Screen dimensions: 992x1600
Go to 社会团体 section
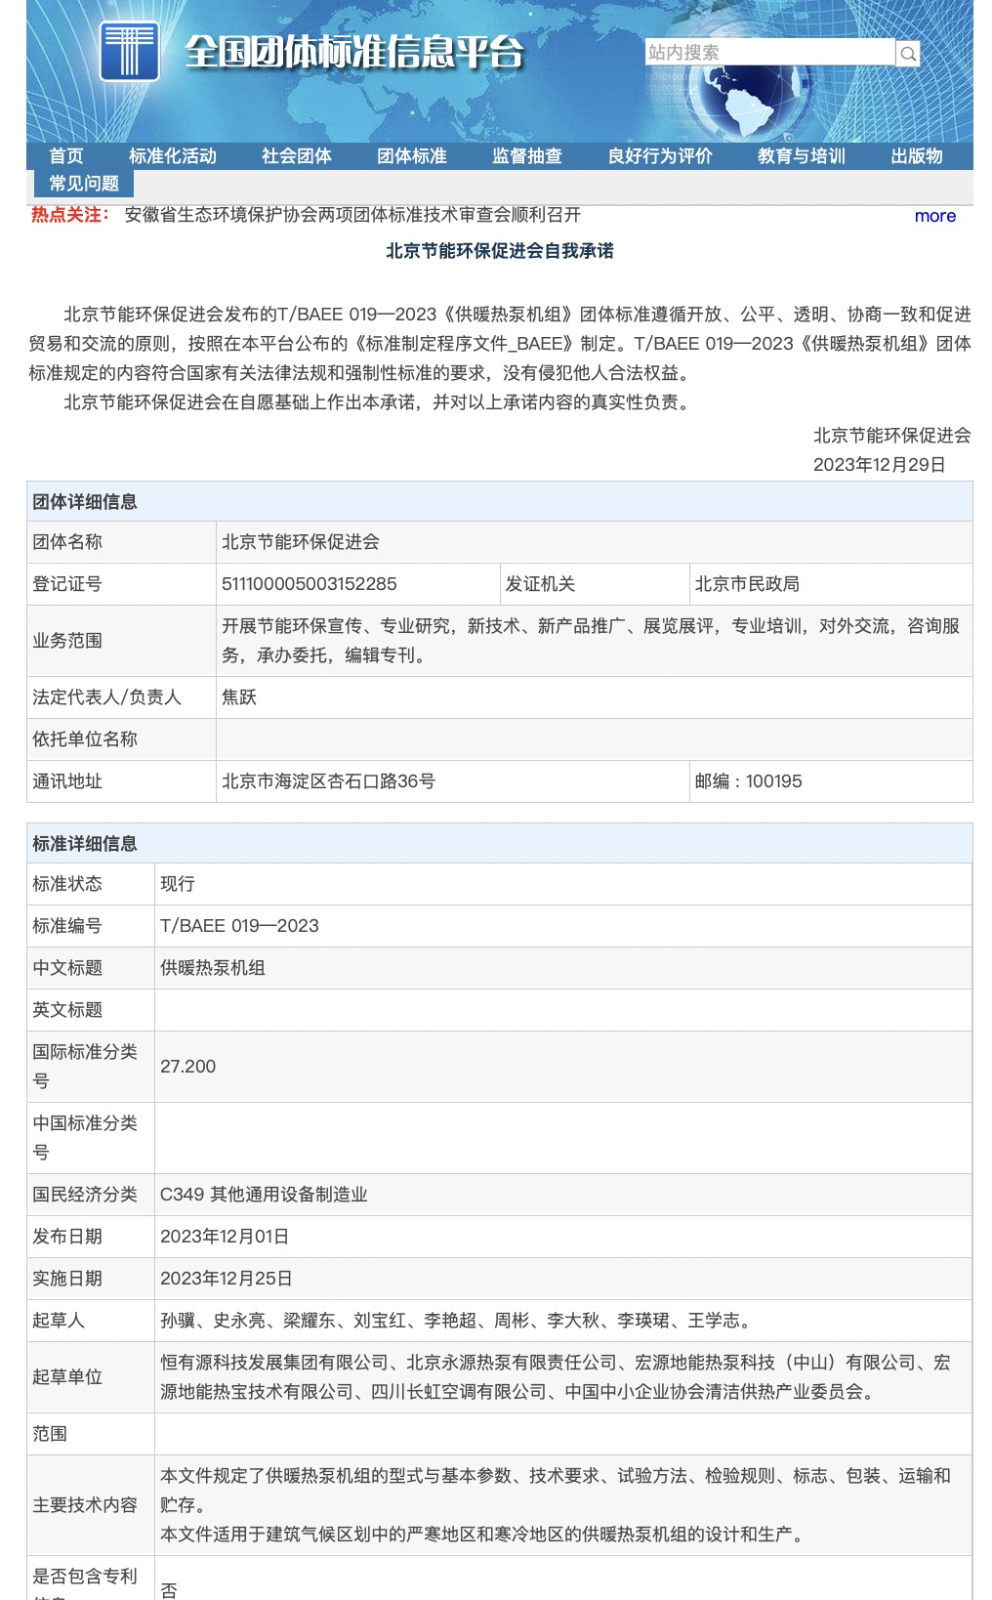tap(297, 156)
